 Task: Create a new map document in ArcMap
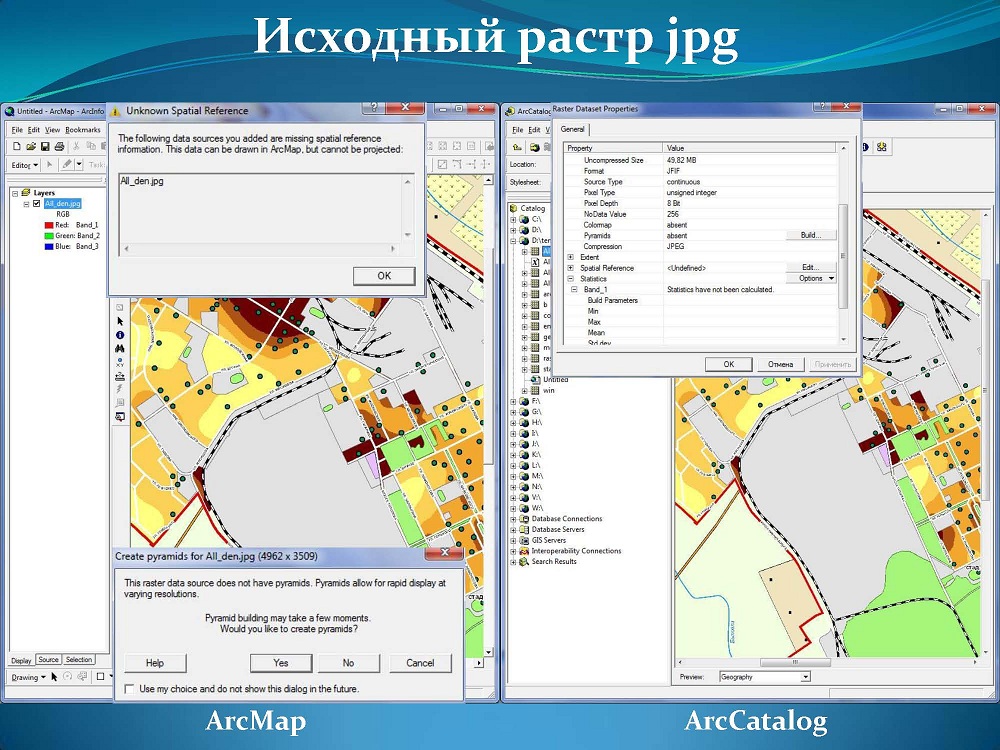(17, 147)
